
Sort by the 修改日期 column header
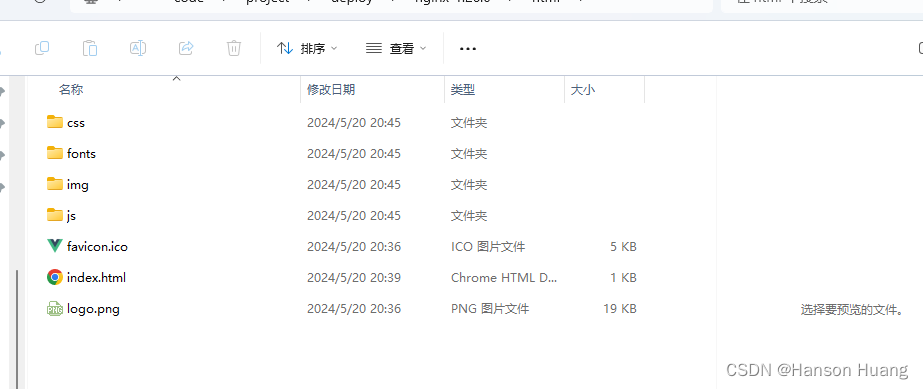[331, 89]
